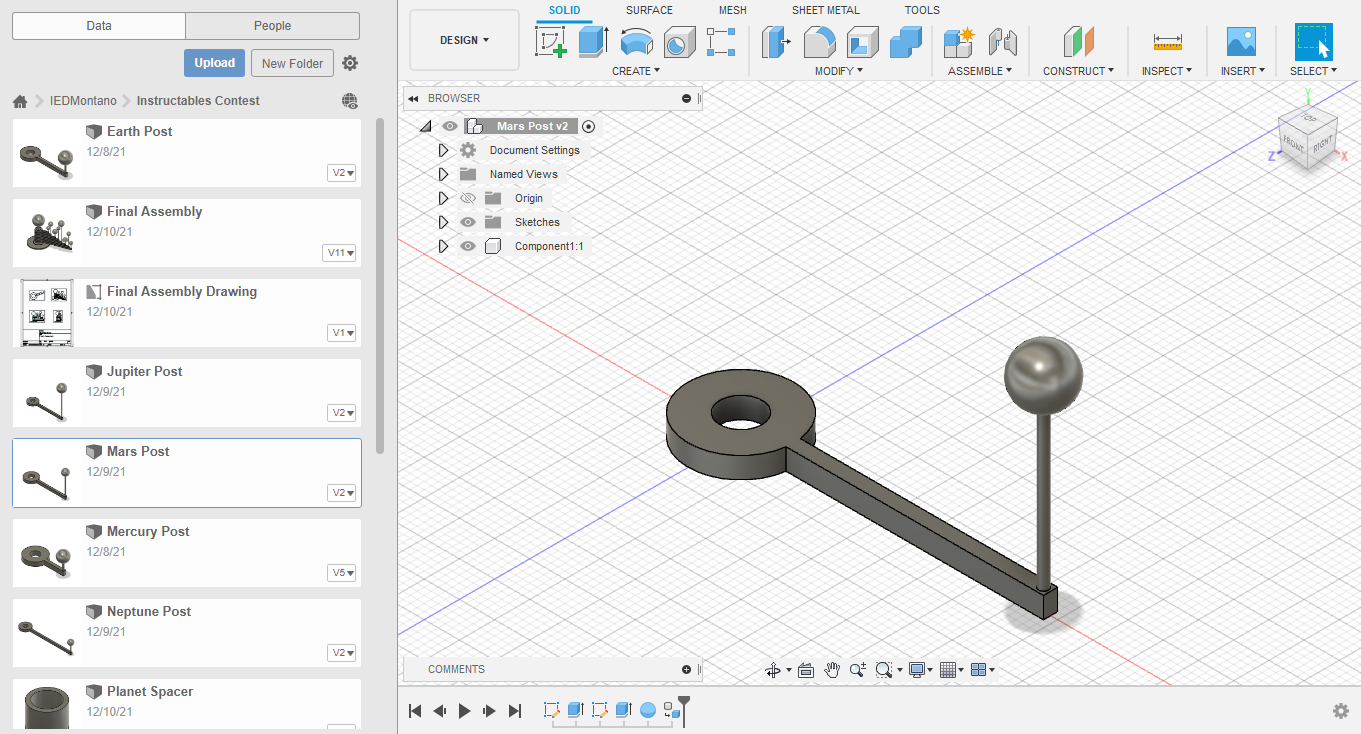Viewport: 1361px width, 734px height.
Task: Select the Joint tool in Assemble
Action: pyautogui.click(x=1002, y=42)
